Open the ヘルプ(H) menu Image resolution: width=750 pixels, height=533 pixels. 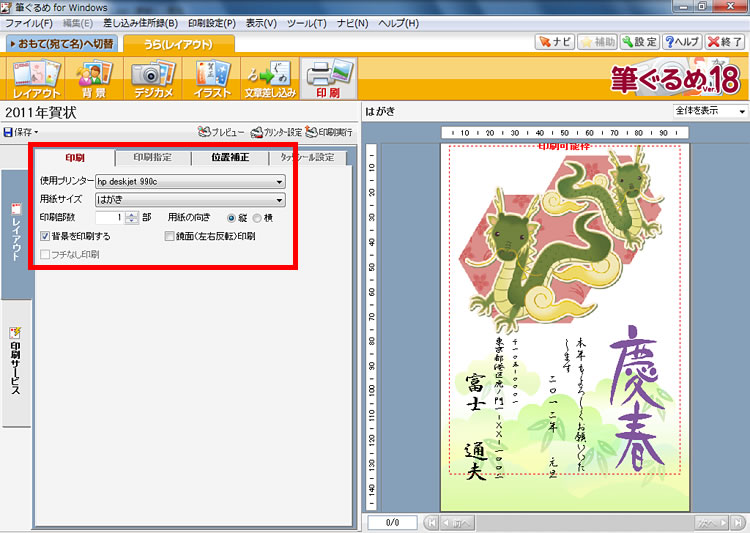click(x=398, y=23)
